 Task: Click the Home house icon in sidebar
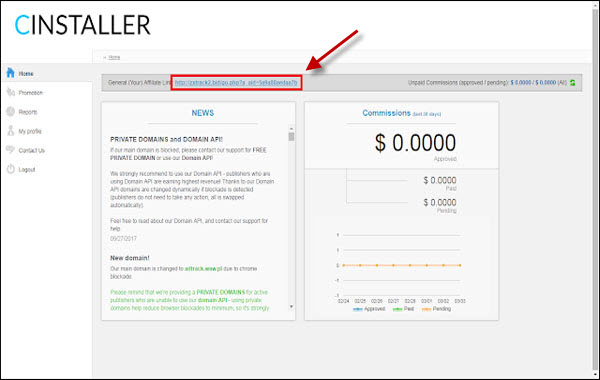(x=10, y=73)
